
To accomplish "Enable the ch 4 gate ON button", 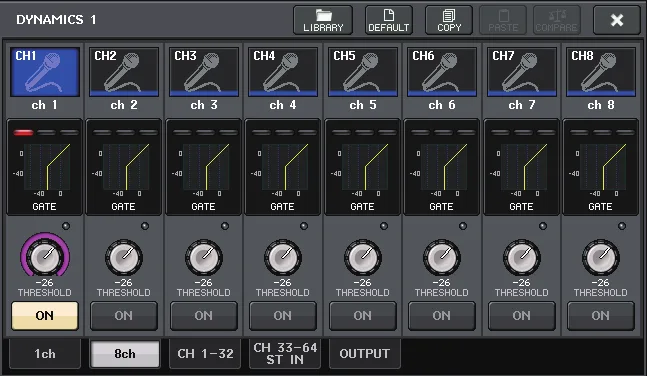I will [x=283, y=316].
